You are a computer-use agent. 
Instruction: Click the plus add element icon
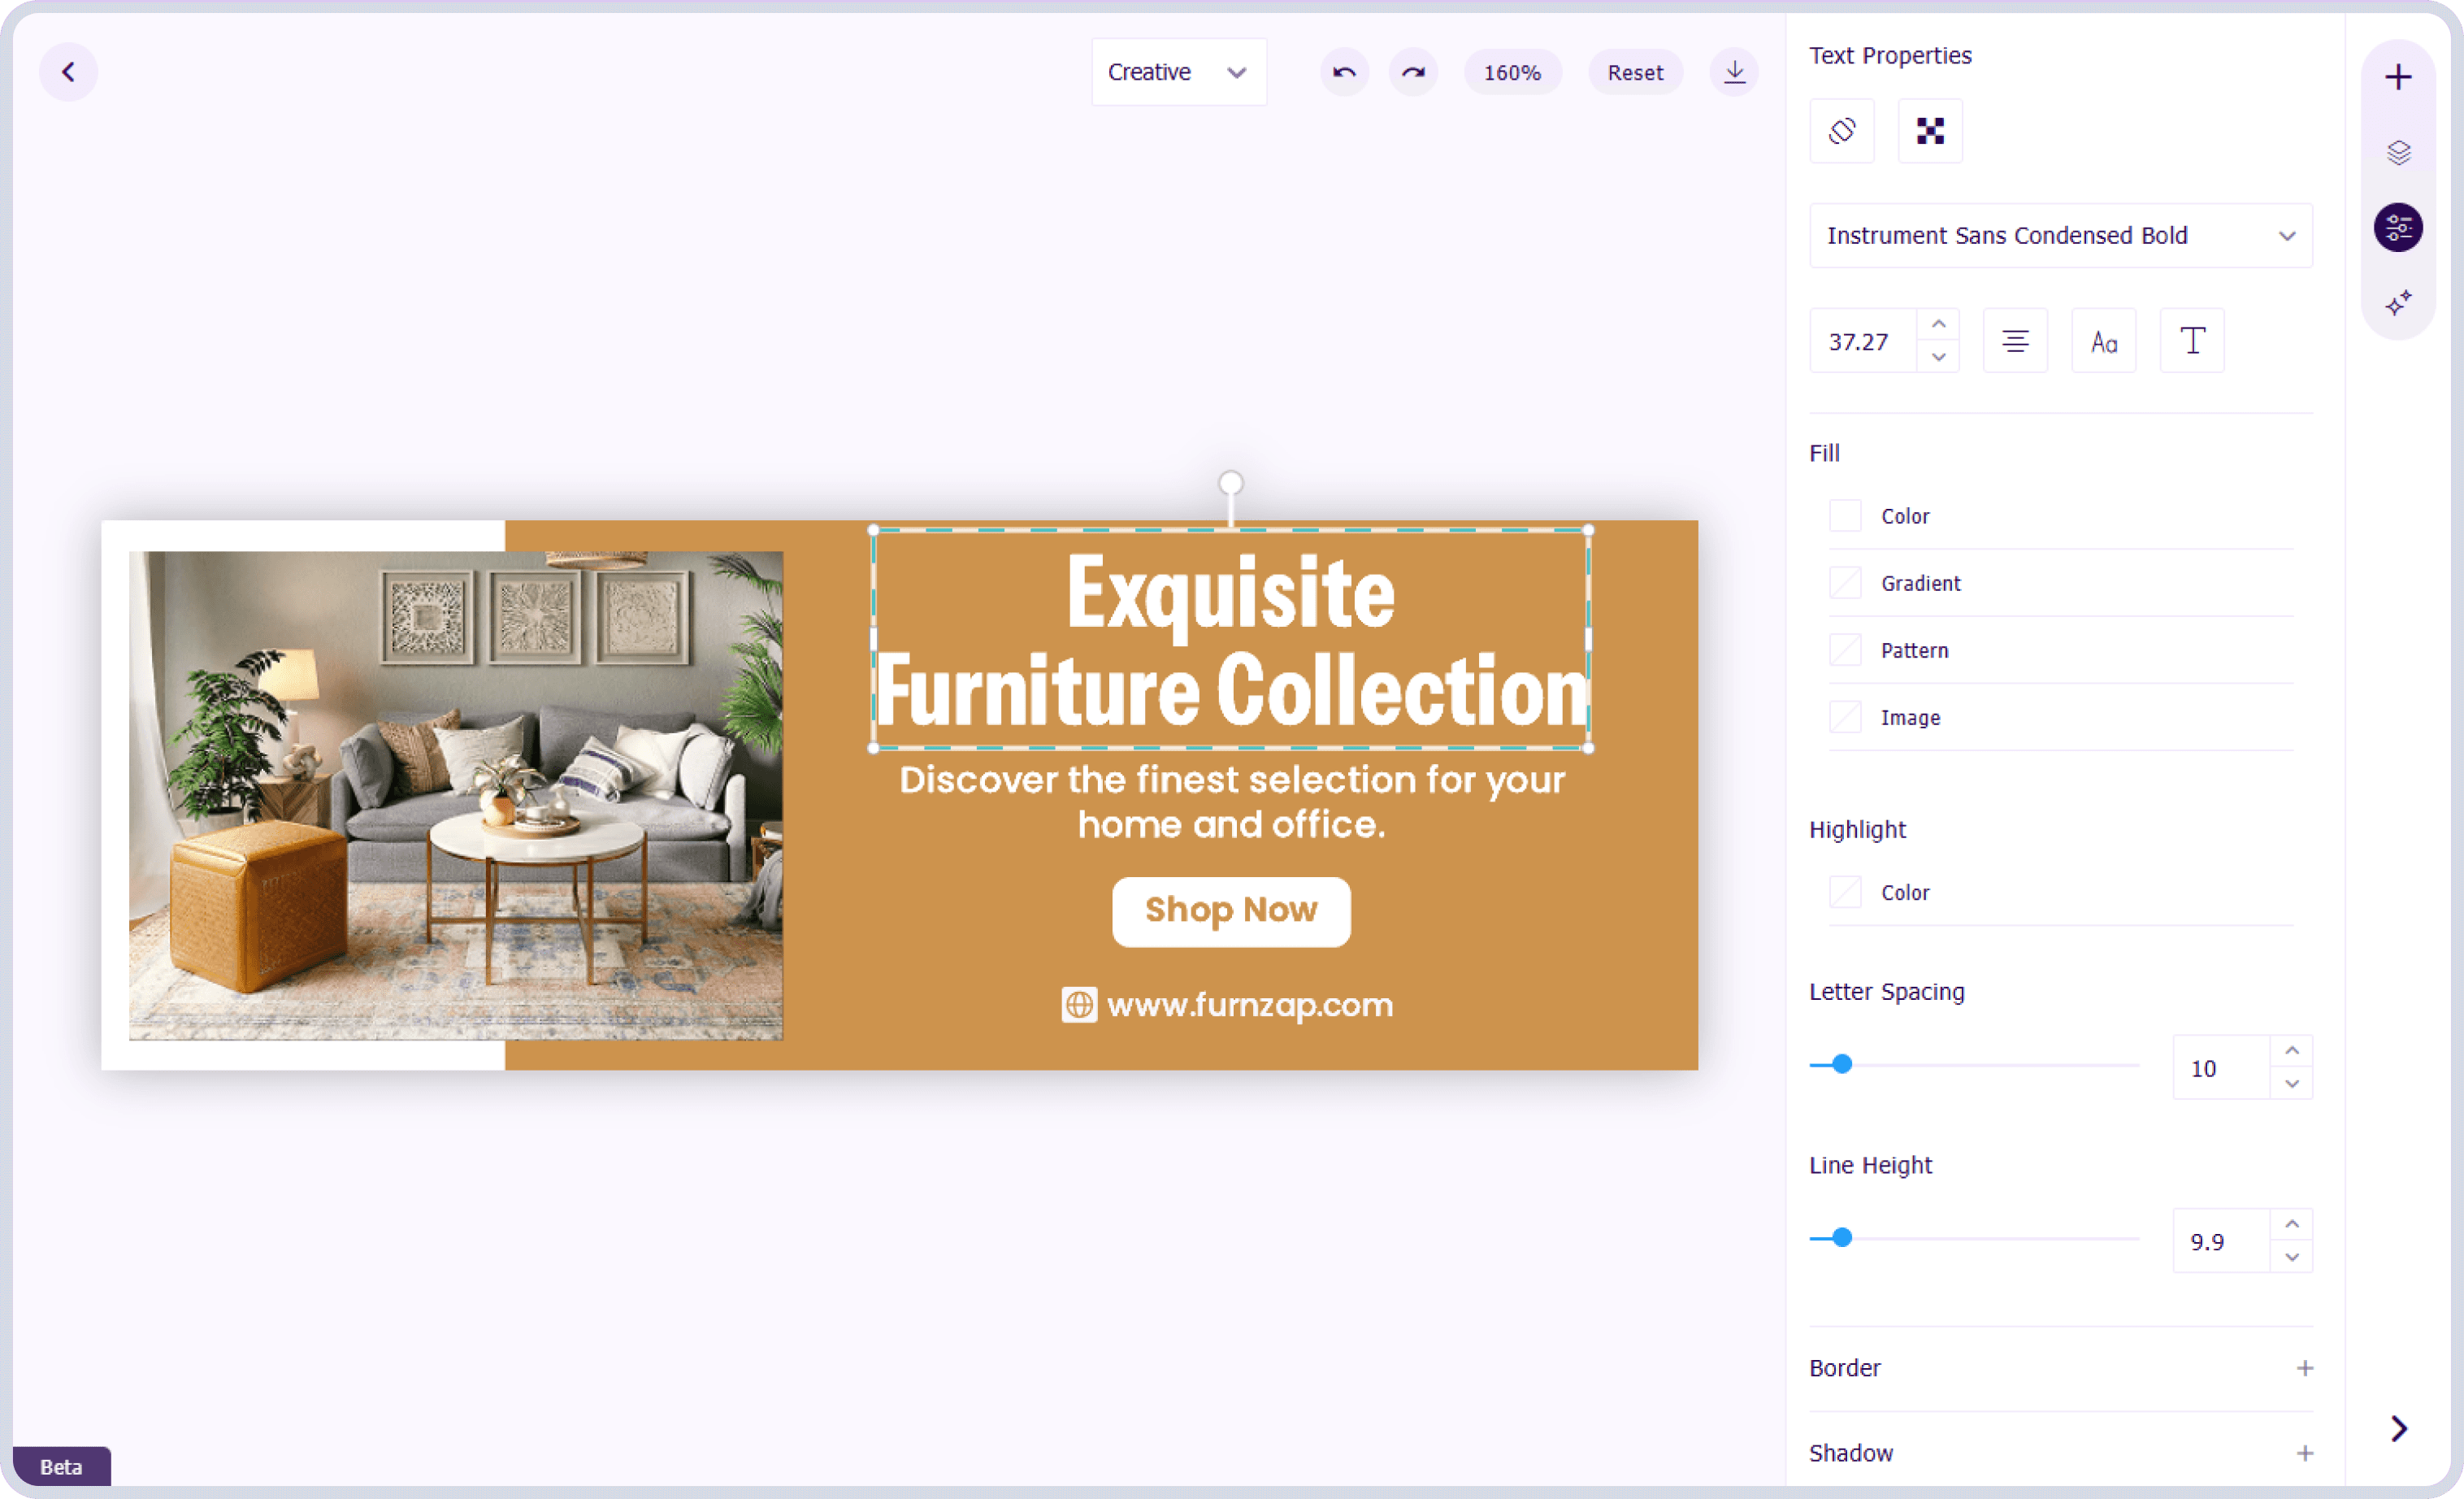2398,77
